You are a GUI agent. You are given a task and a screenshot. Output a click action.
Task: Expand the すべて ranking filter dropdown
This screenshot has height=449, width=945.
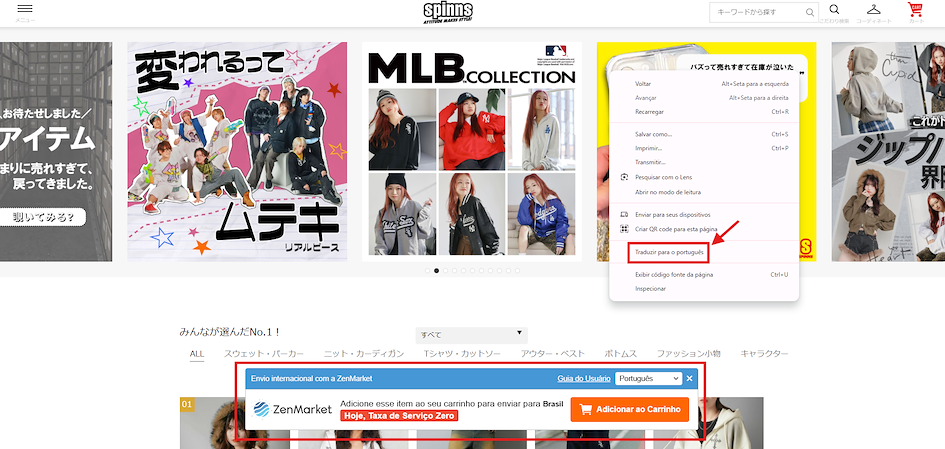(471, 335)
